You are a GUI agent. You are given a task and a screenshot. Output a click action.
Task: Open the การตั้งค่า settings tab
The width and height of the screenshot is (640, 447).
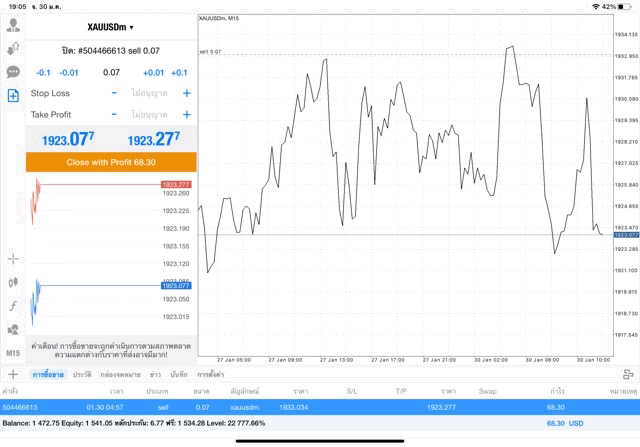pyautogui.click(x=210, y=374)
